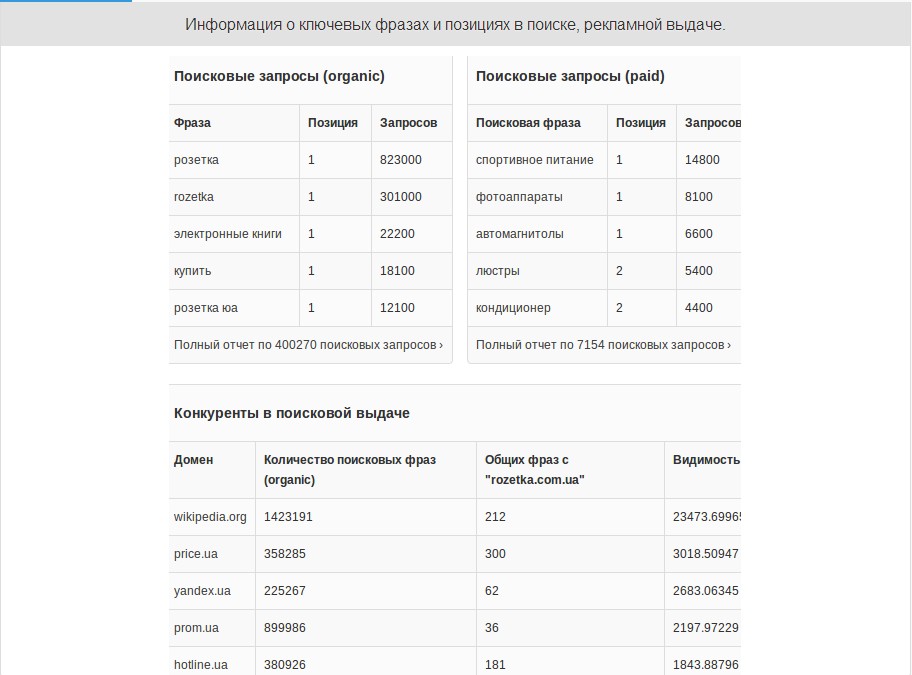This screenshot has width=912, height=675.
Task: Click the 'фотоаппараты' paid phrase
Action: (x=519, y=197)
